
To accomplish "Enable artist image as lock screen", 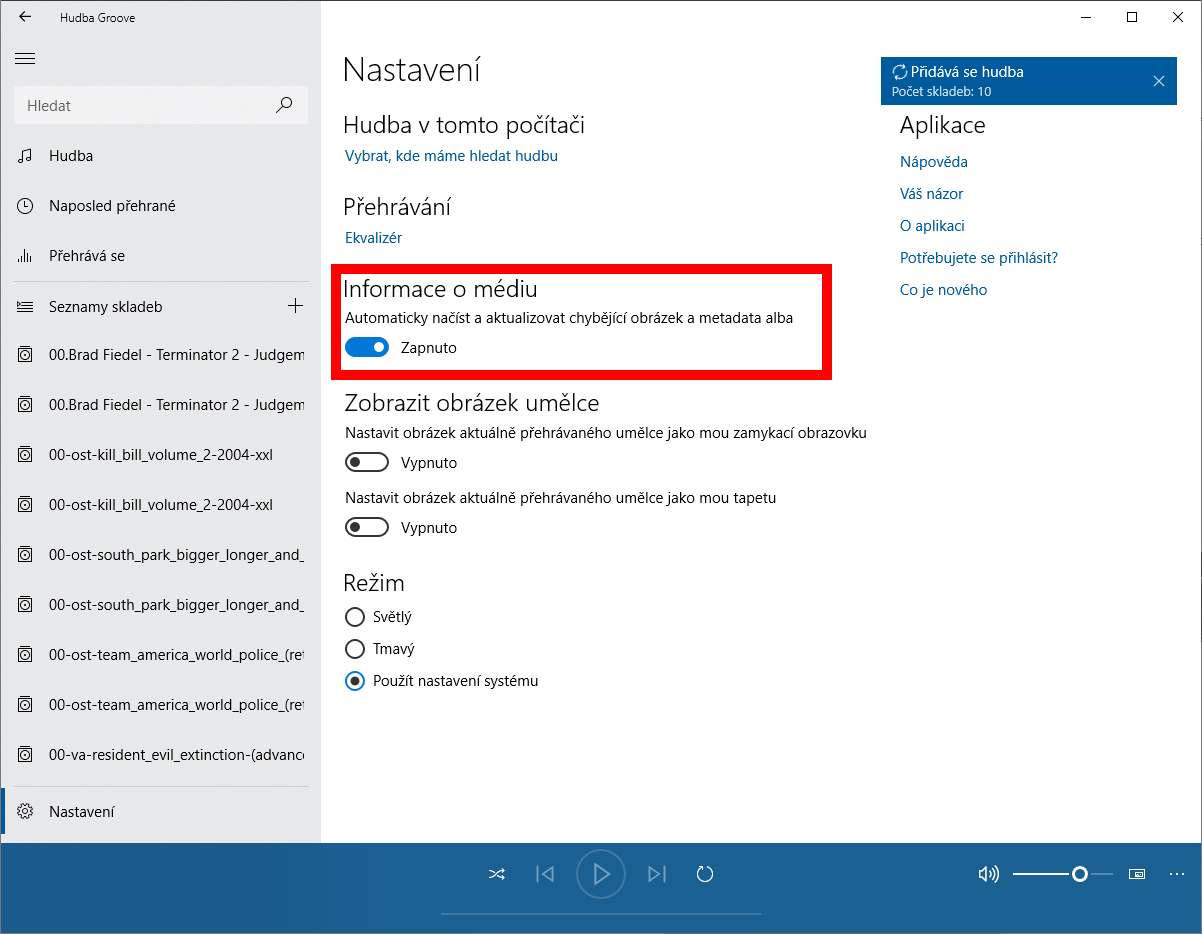I will coord(366,462).
